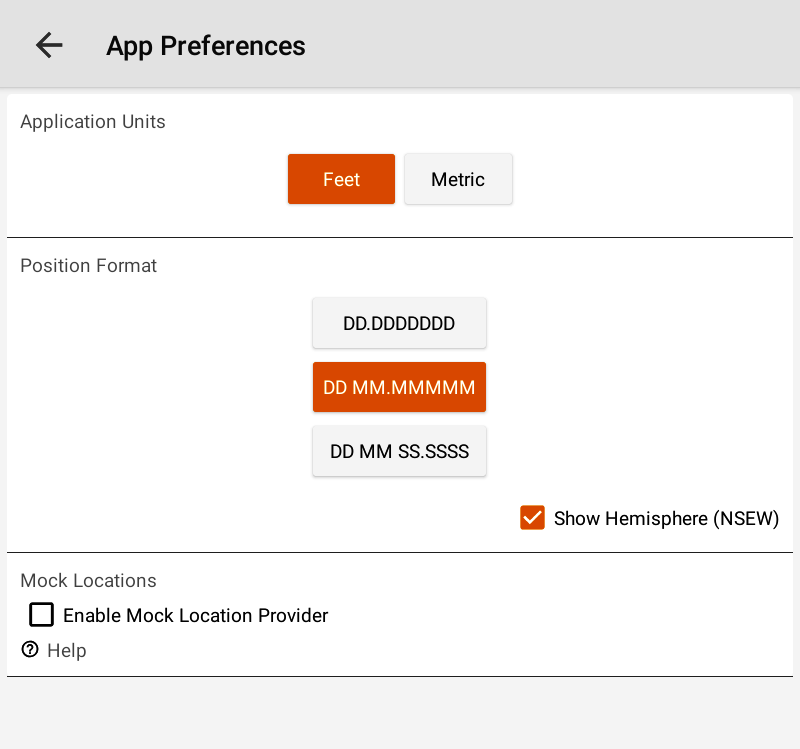The image size is (800, 749).
Task: Tap the back arrow in the header
Action: click(x=48, y=45)
